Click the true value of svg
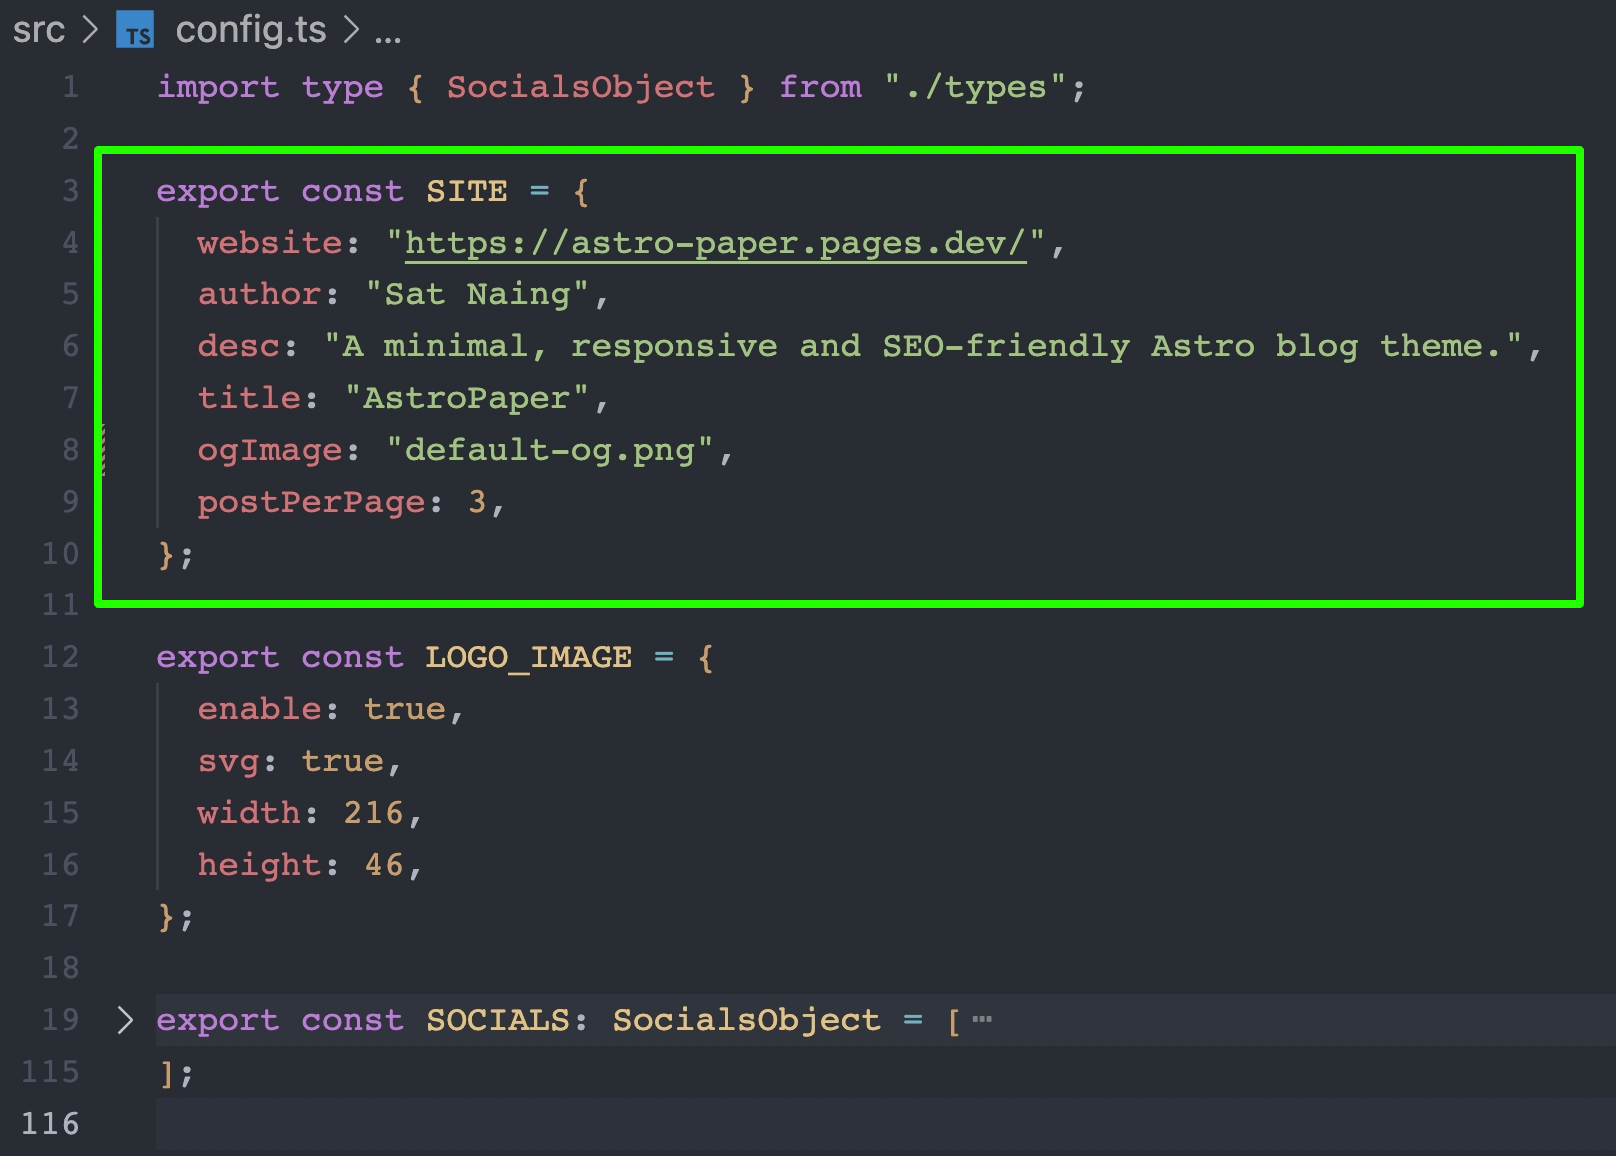Viewport: 1616px width, 1156px height. [342, 761]
